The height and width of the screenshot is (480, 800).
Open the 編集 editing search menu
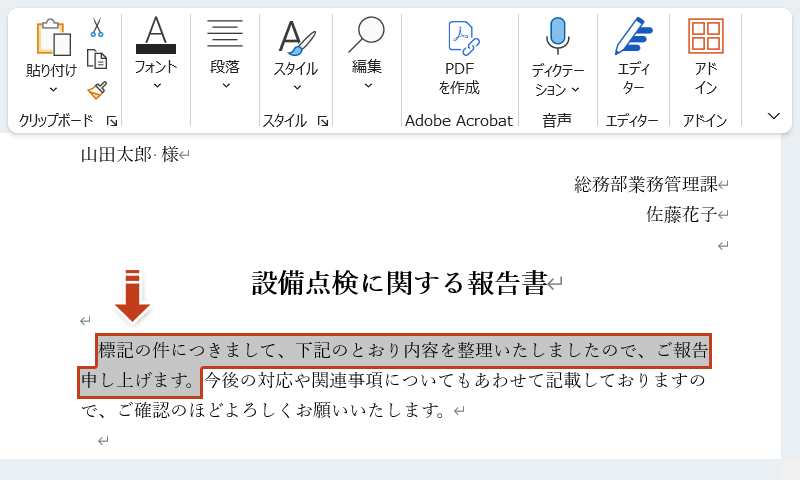coord(367,53)
